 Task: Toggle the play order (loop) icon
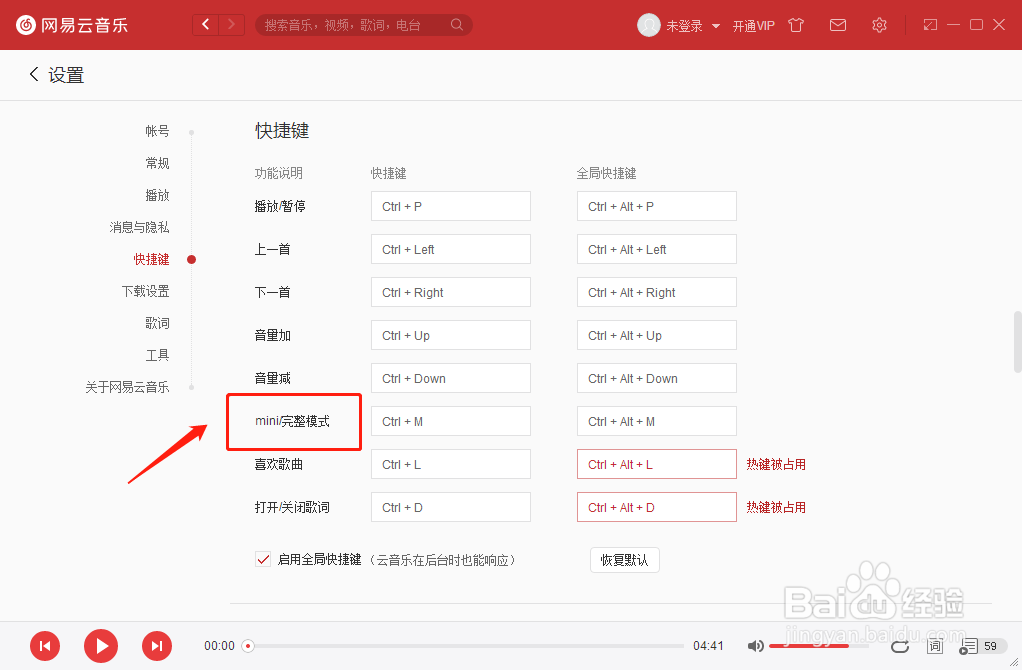(x=900, y=646)
